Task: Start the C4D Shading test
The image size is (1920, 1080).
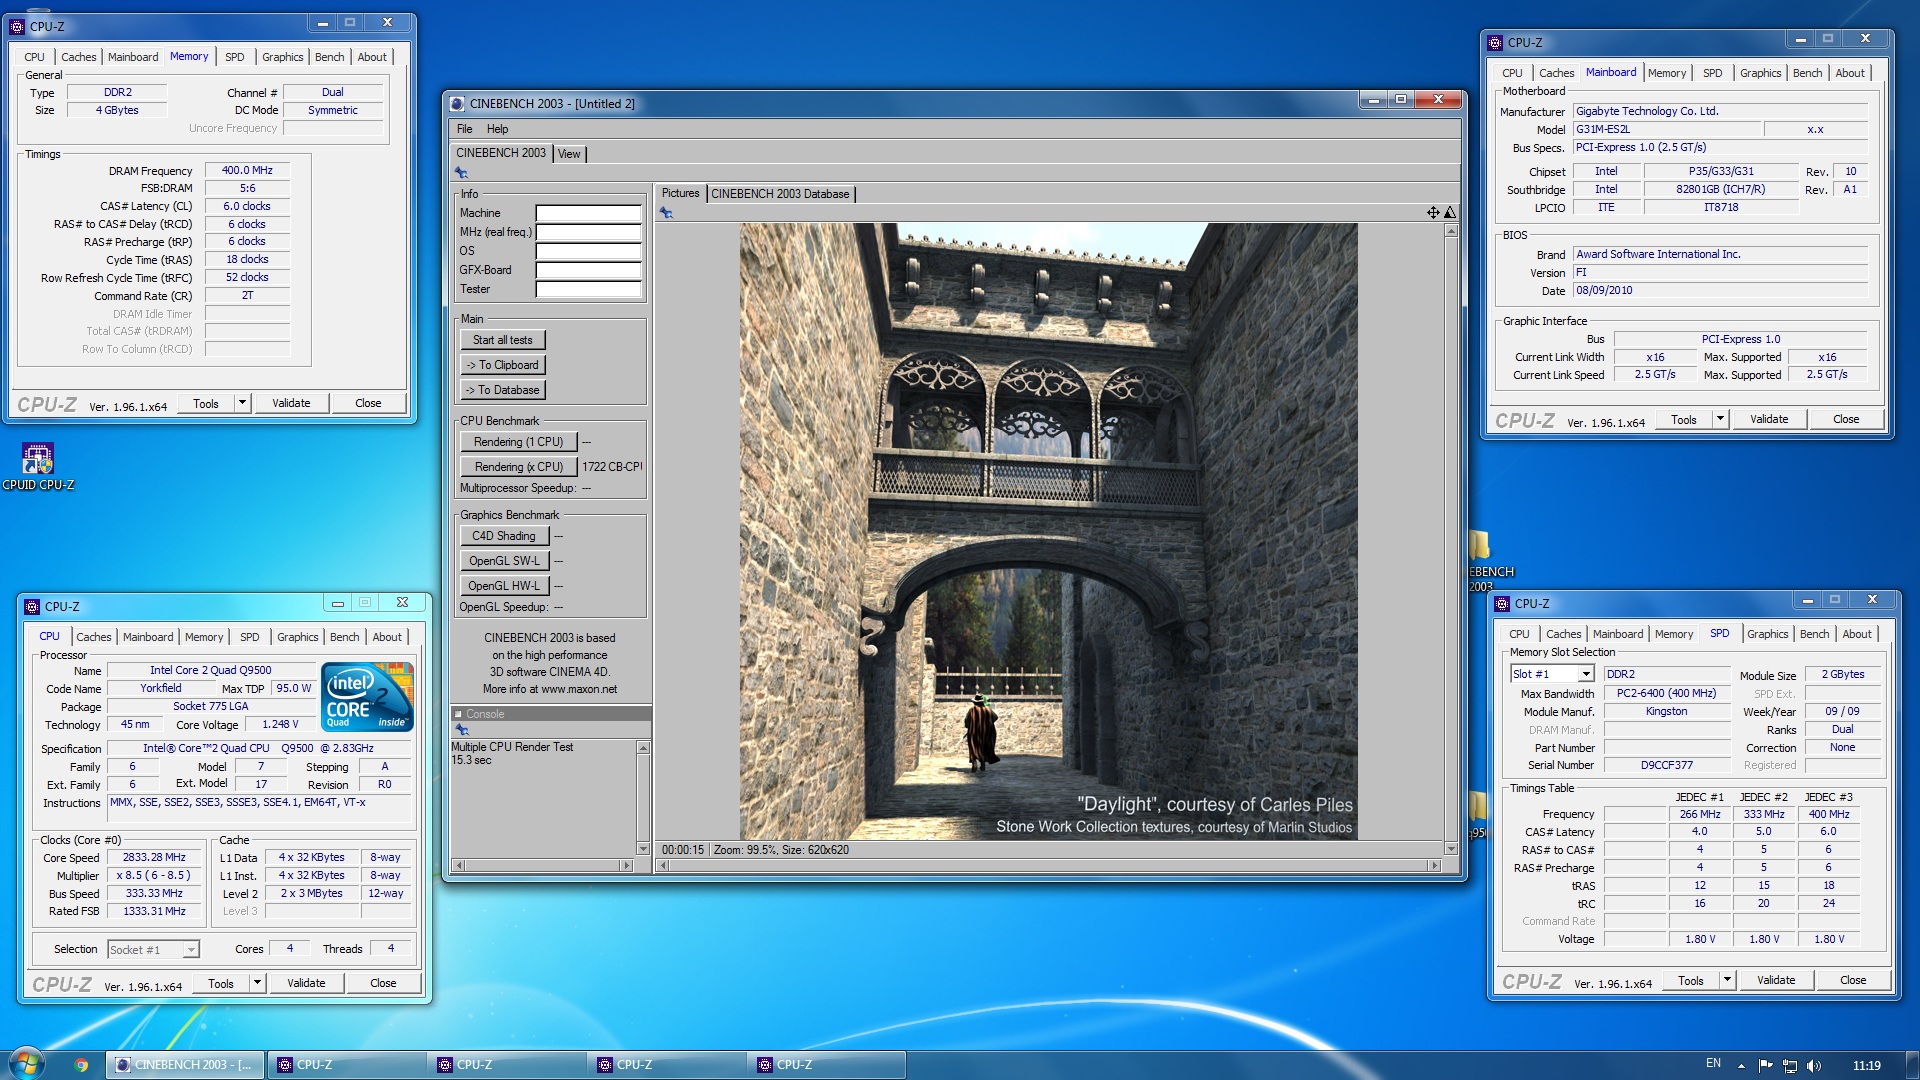Action: (504, 536)
